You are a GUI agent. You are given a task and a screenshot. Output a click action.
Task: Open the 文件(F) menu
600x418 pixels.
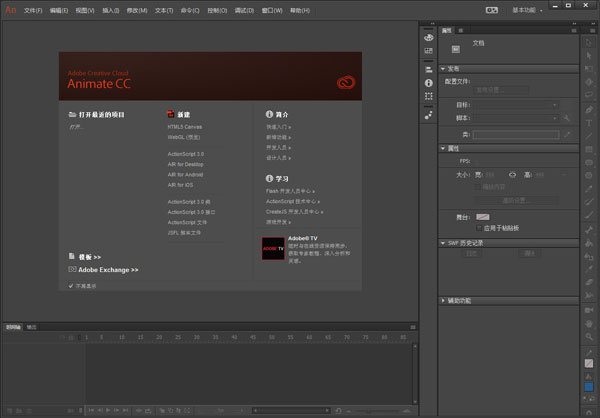pos(33,11)
